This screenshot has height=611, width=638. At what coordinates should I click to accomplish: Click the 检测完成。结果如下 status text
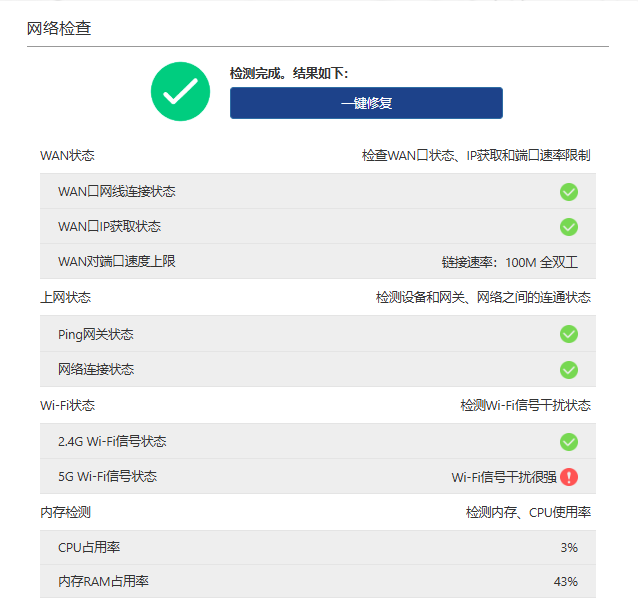click(289, 73)
